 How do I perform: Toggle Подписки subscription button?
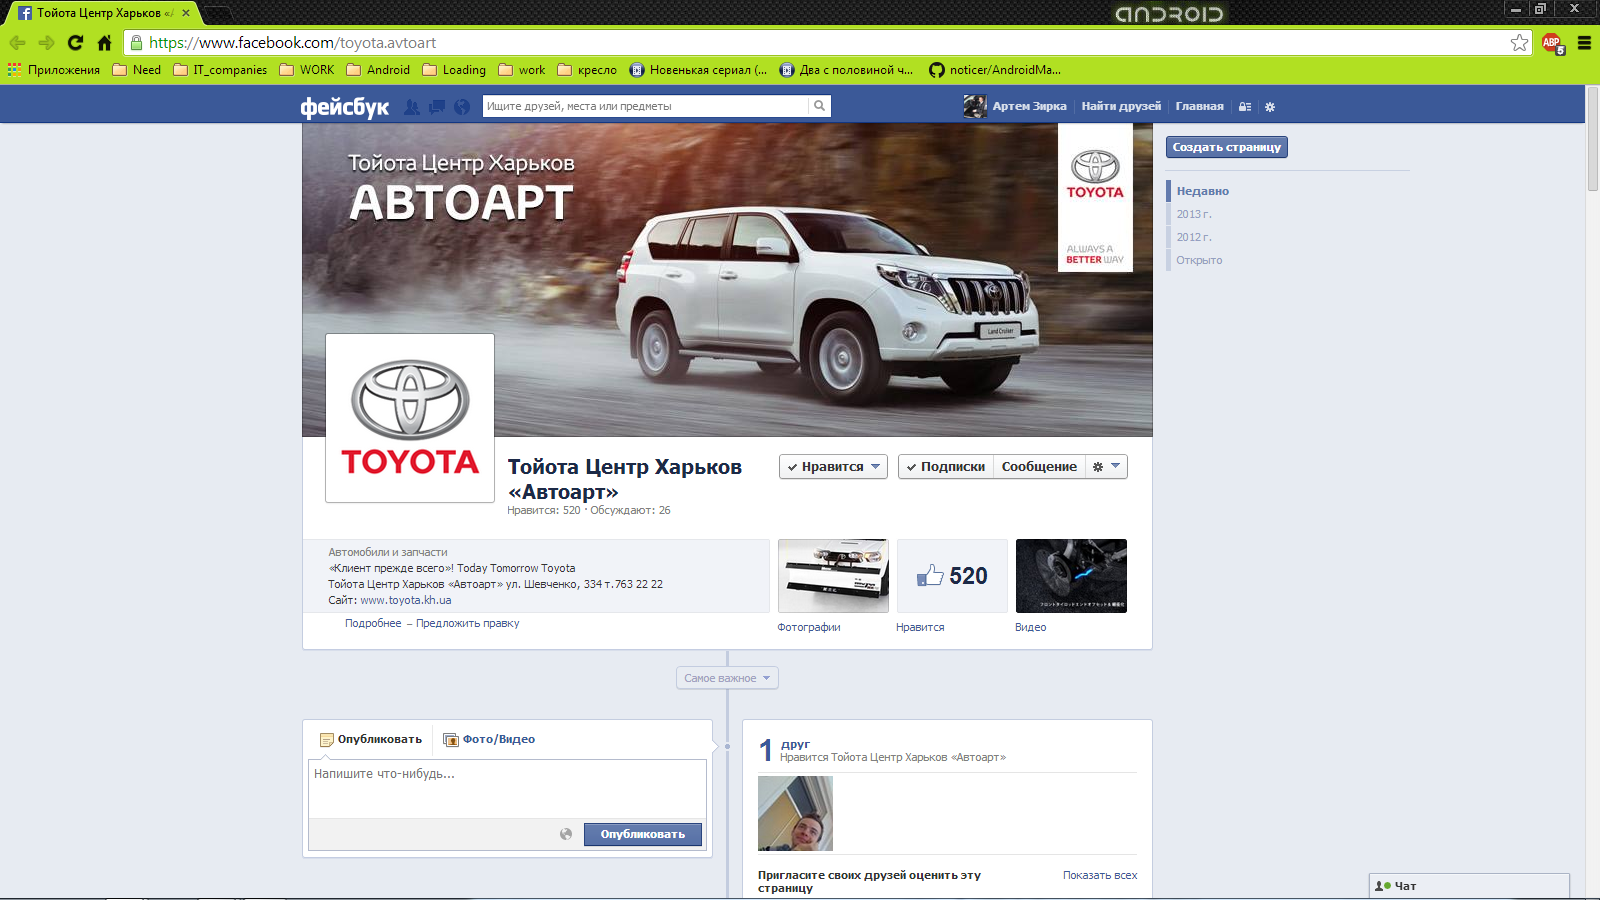[946, 467]
